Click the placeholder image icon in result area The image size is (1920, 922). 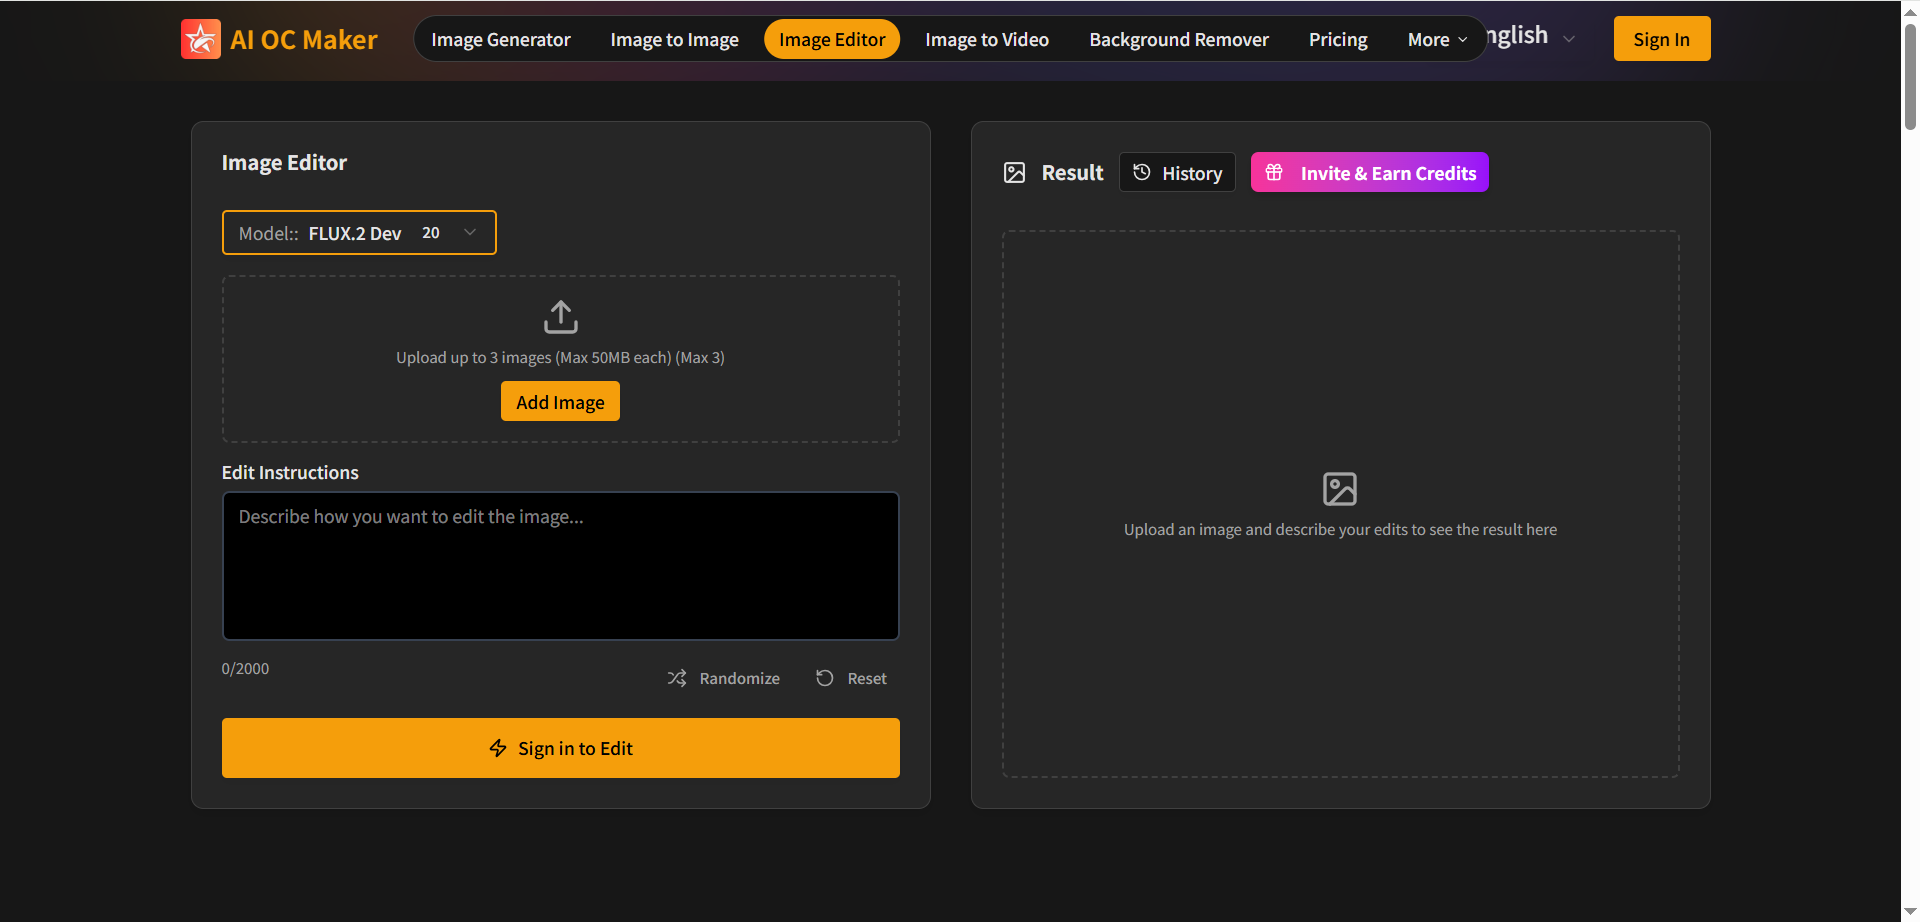1339,489
